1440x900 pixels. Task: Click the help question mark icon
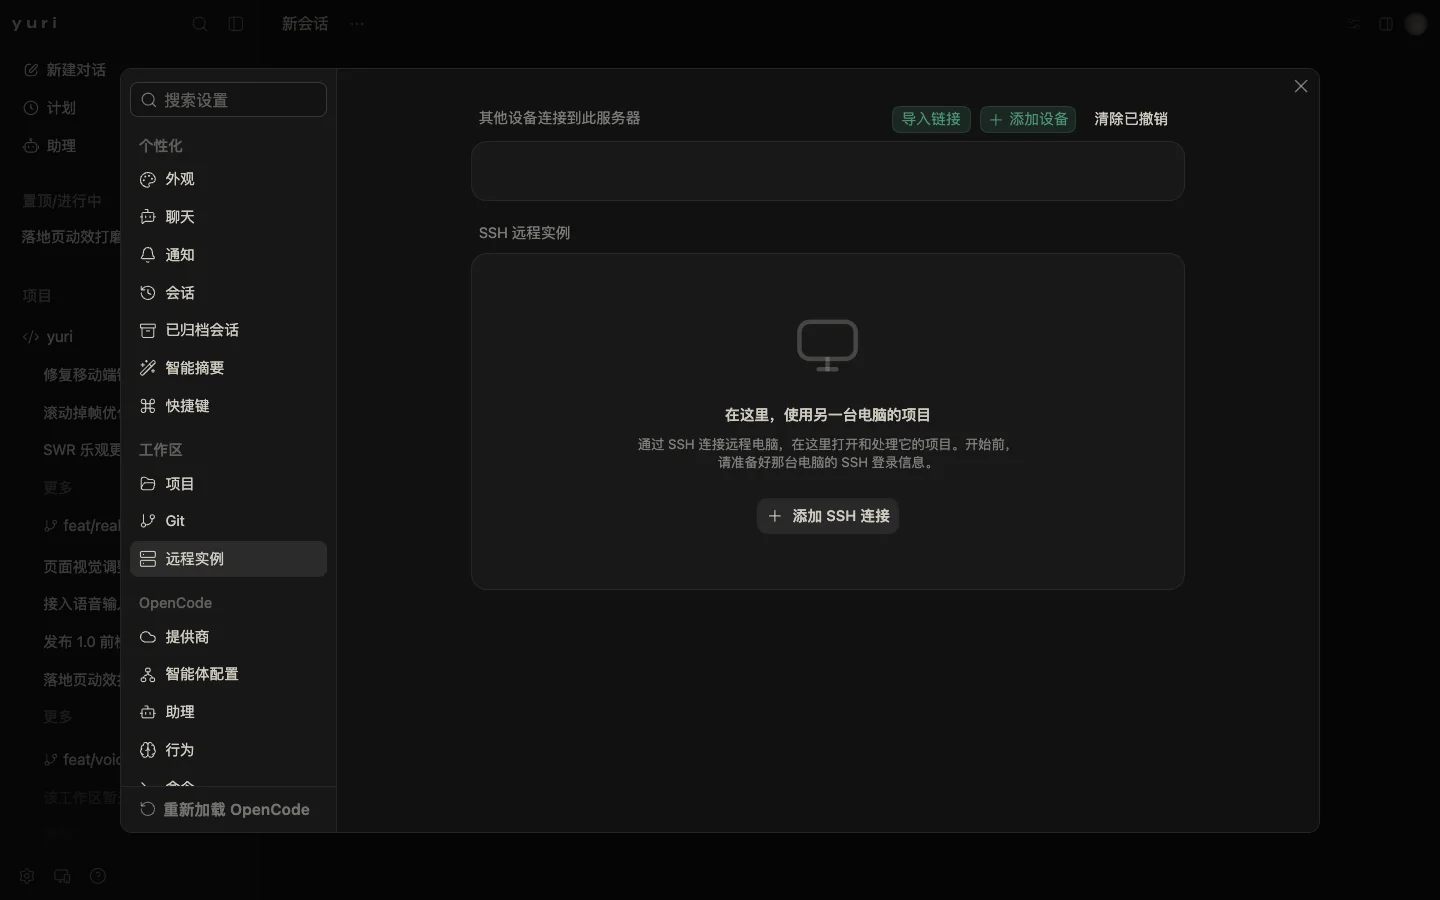pos(98,876)
